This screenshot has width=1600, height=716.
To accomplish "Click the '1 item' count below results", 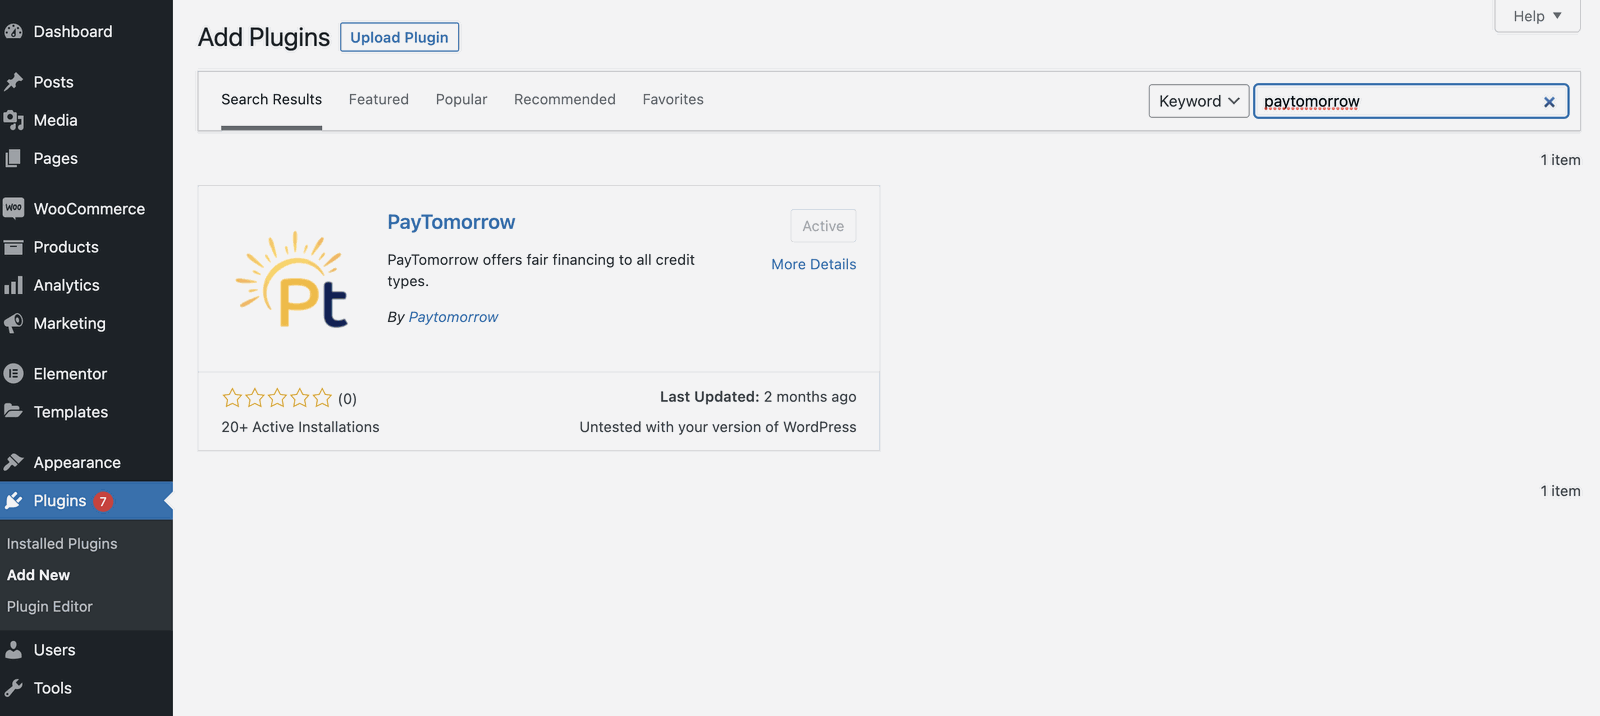I will [x=1560, y=491].
